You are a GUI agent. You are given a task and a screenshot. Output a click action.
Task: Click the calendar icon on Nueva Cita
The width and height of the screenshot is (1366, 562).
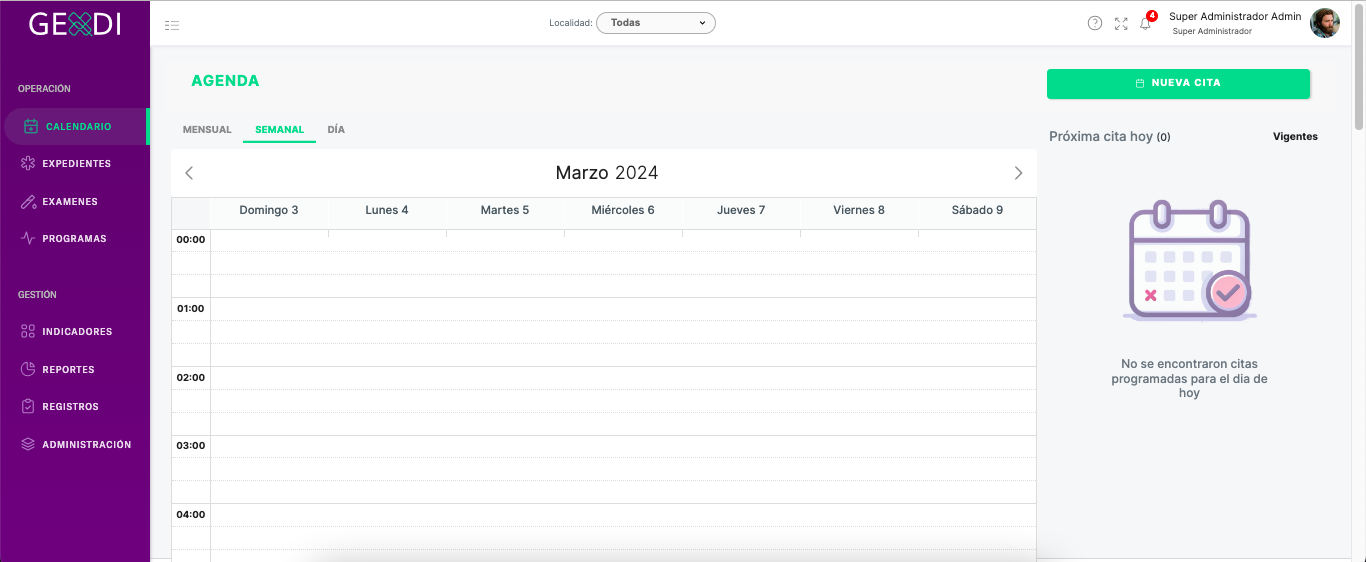coord(1140,83)
